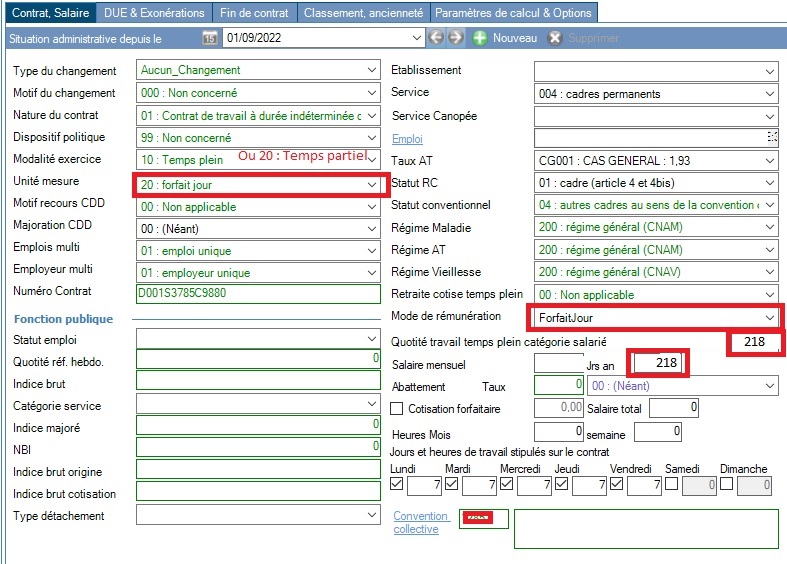Switch to the DUE & Exonérations tab
The image size is (787, 564).
tap(154, 13)
